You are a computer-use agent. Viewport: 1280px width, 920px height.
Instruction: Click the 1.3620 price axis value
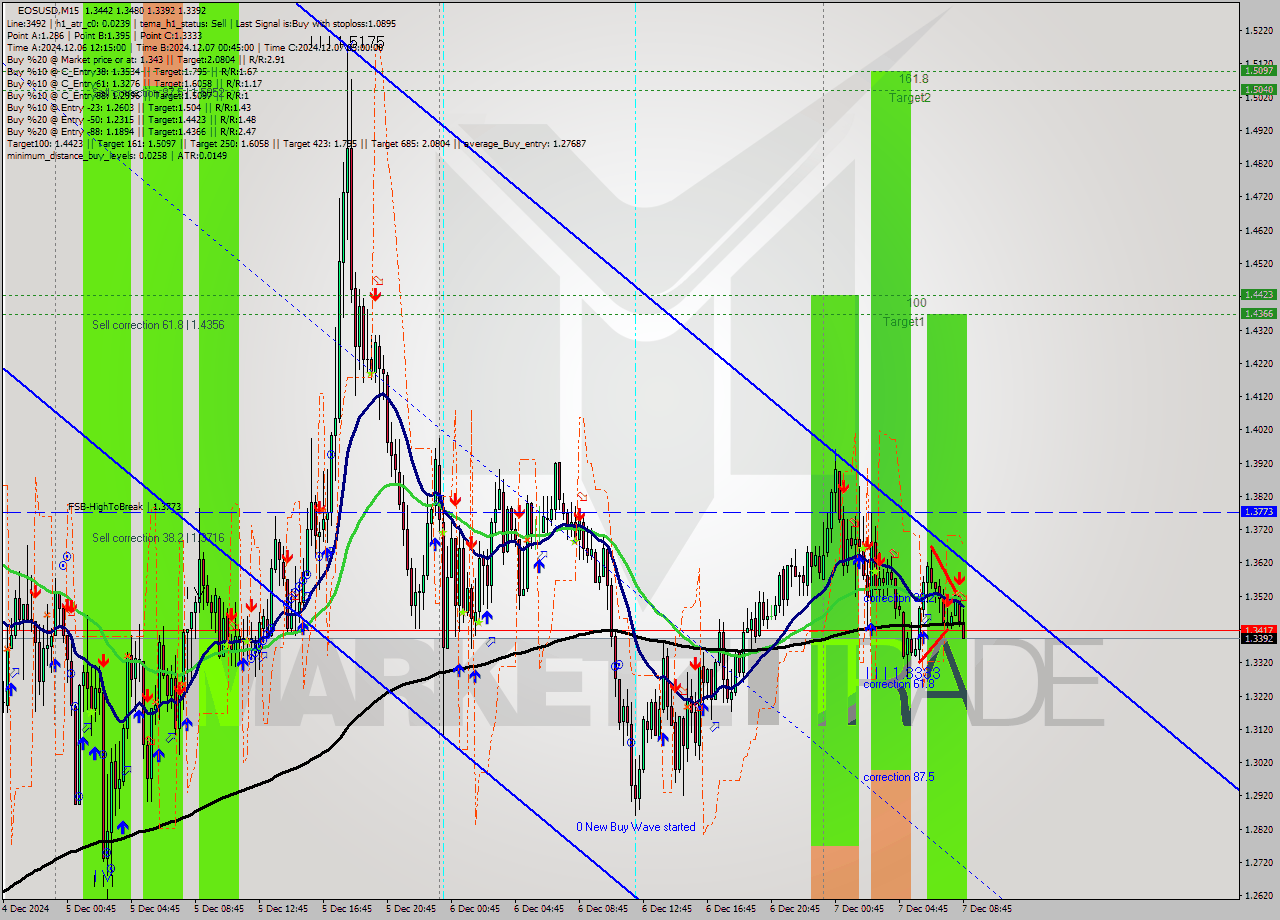pos(1258,563)
